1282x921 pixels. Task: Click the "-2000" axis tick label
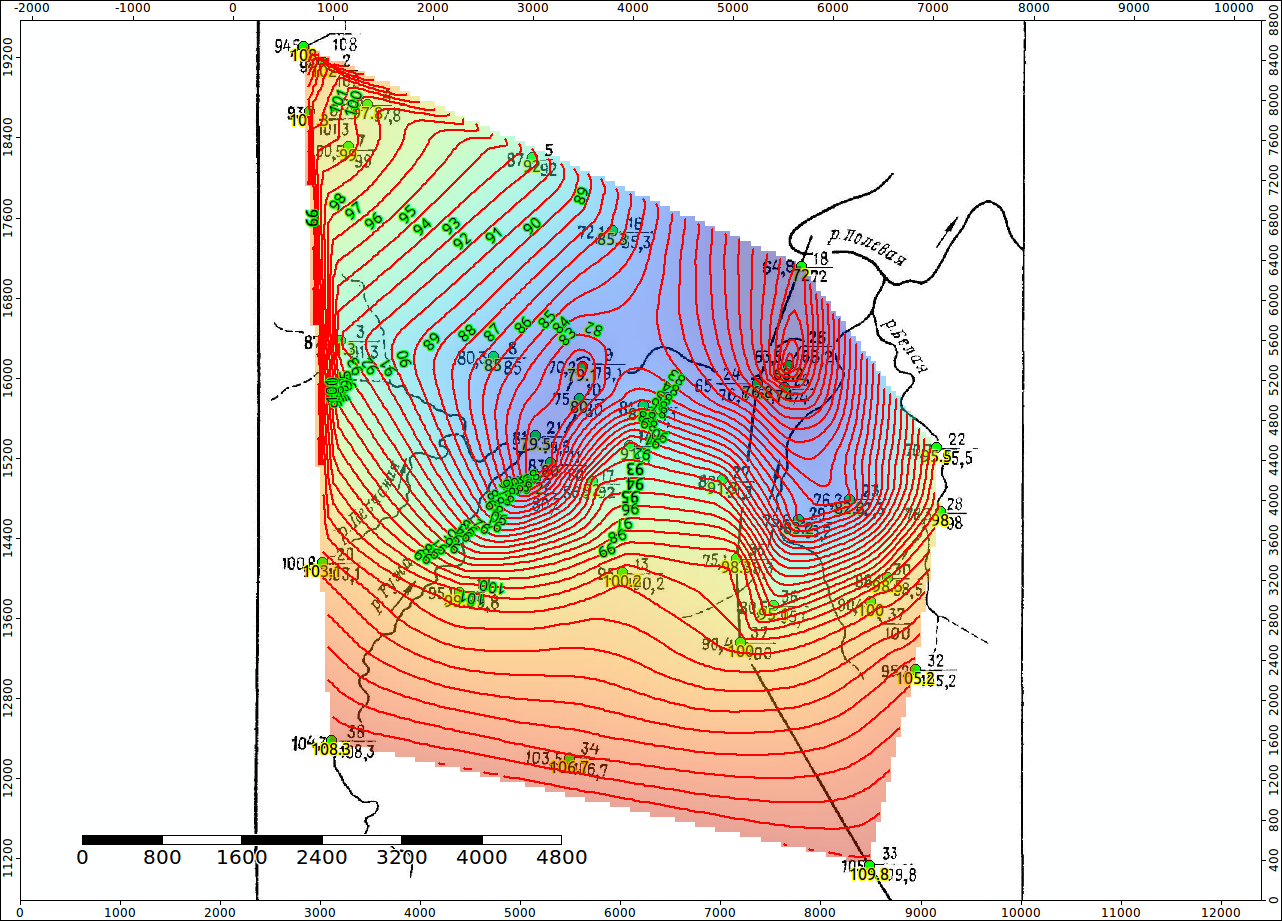pyautogui.click(x=32, y=7)
